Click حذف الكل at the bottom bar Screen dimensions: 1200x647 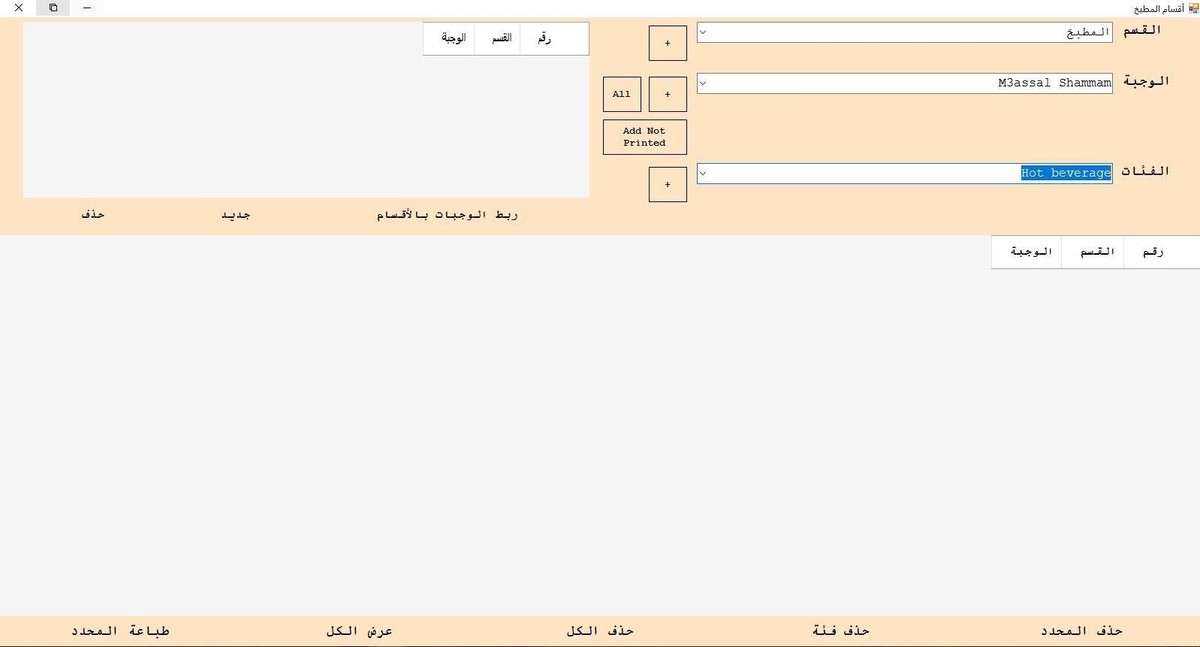point(600,631)
